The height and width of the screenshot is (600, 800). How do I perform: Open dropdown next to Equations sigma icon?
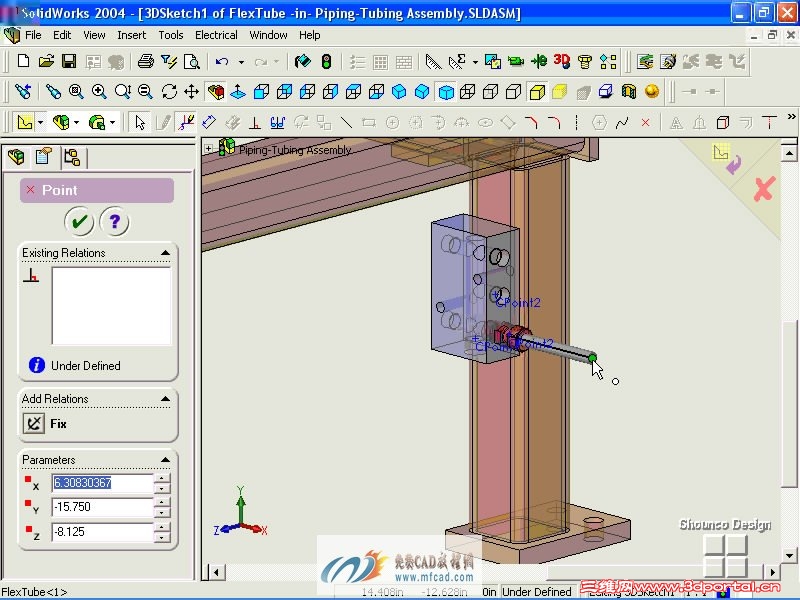[x=475, y=62]
